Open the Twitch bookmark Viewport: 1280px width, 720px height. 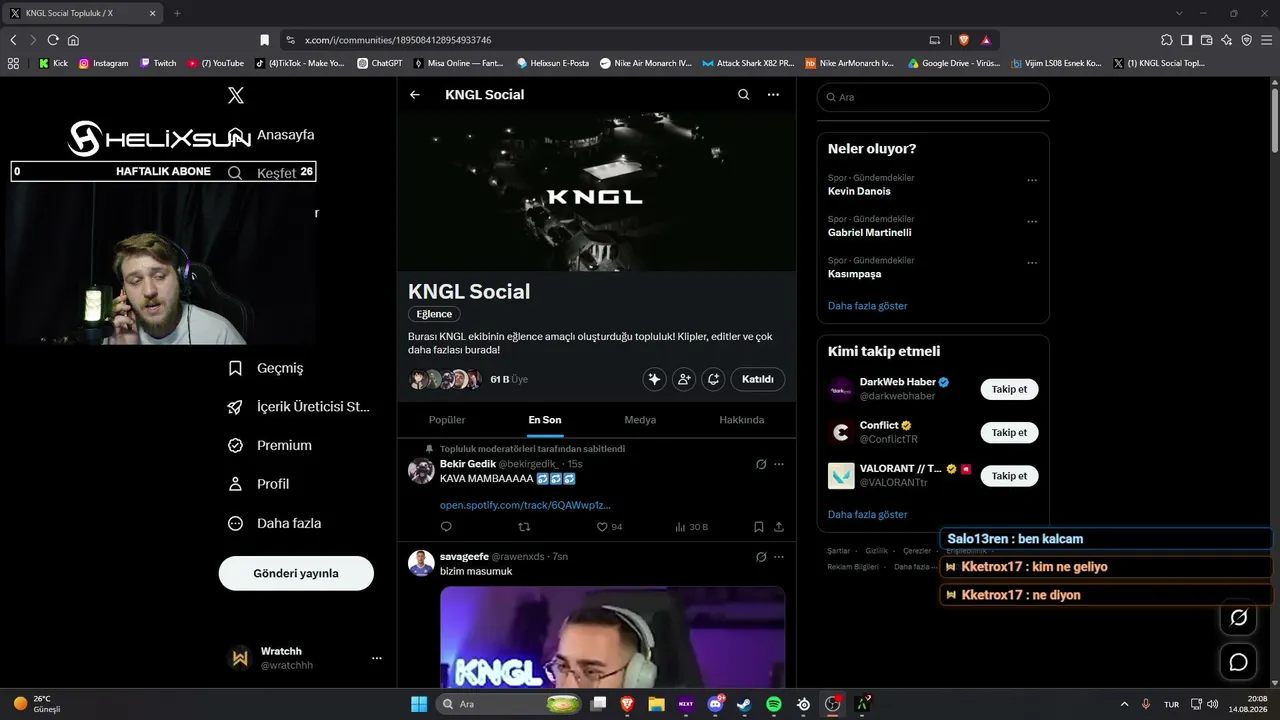pos(158,63)
